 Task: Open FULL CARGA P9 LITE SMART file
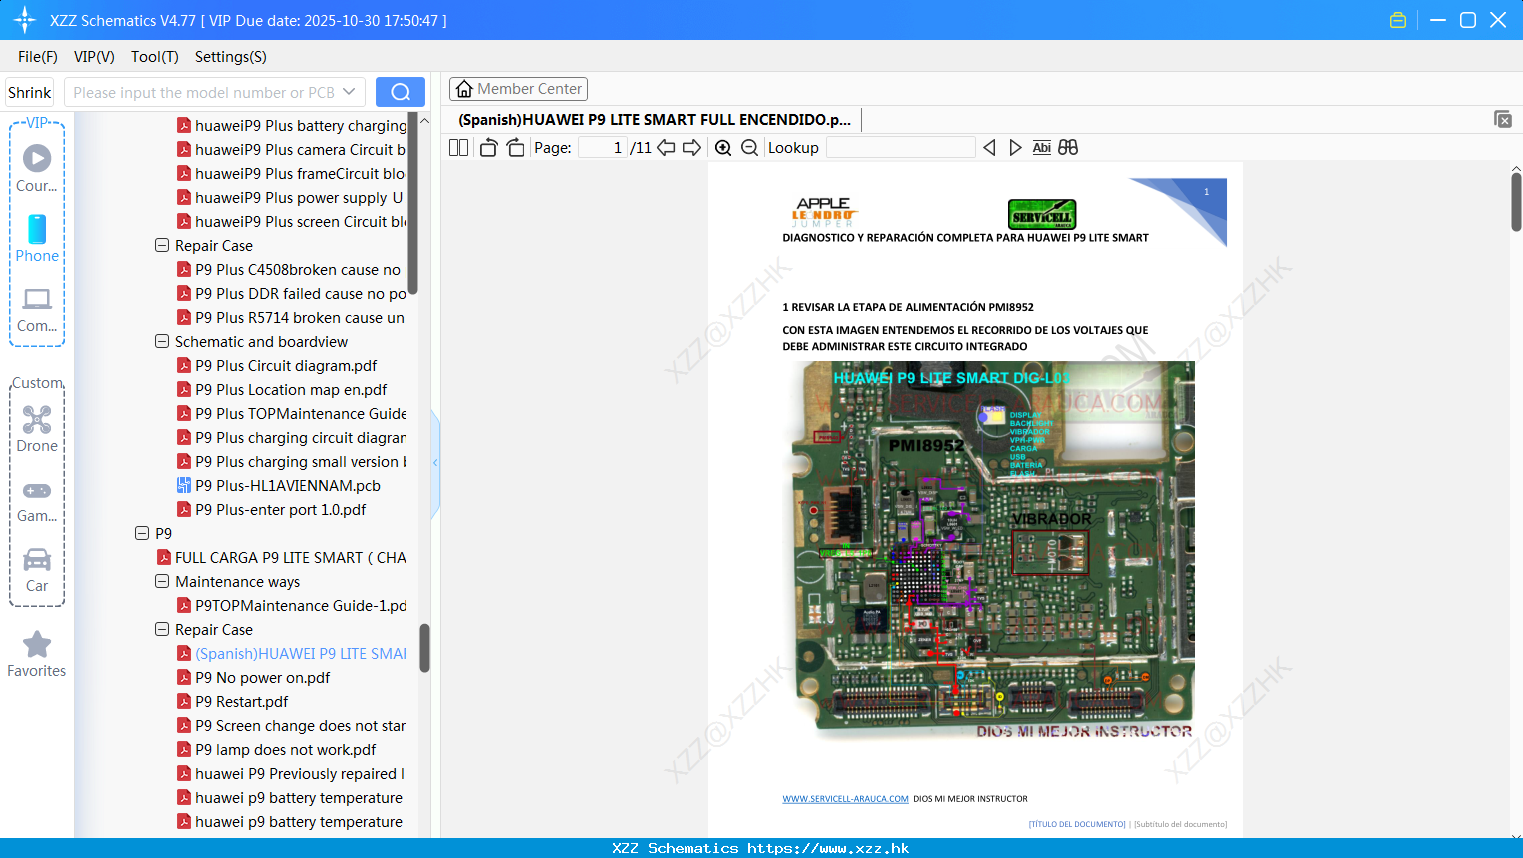pos(290,557)
